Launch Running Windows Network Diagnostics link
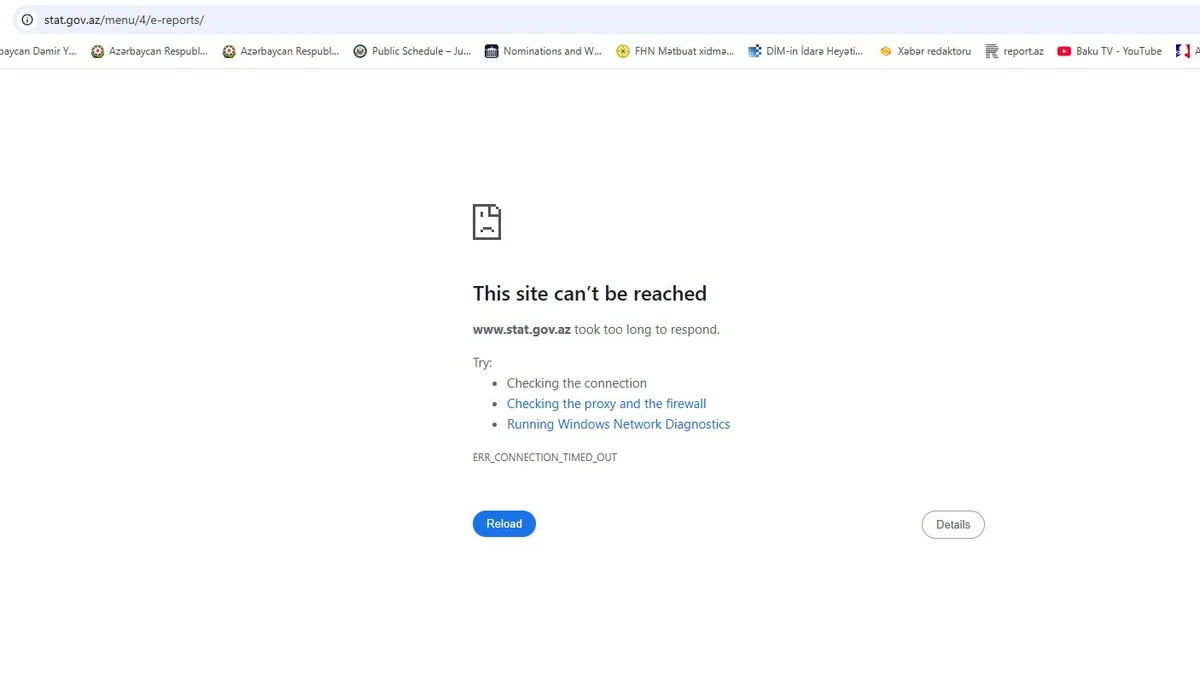This screenshot has width=1200, height=689. [618, 424]
